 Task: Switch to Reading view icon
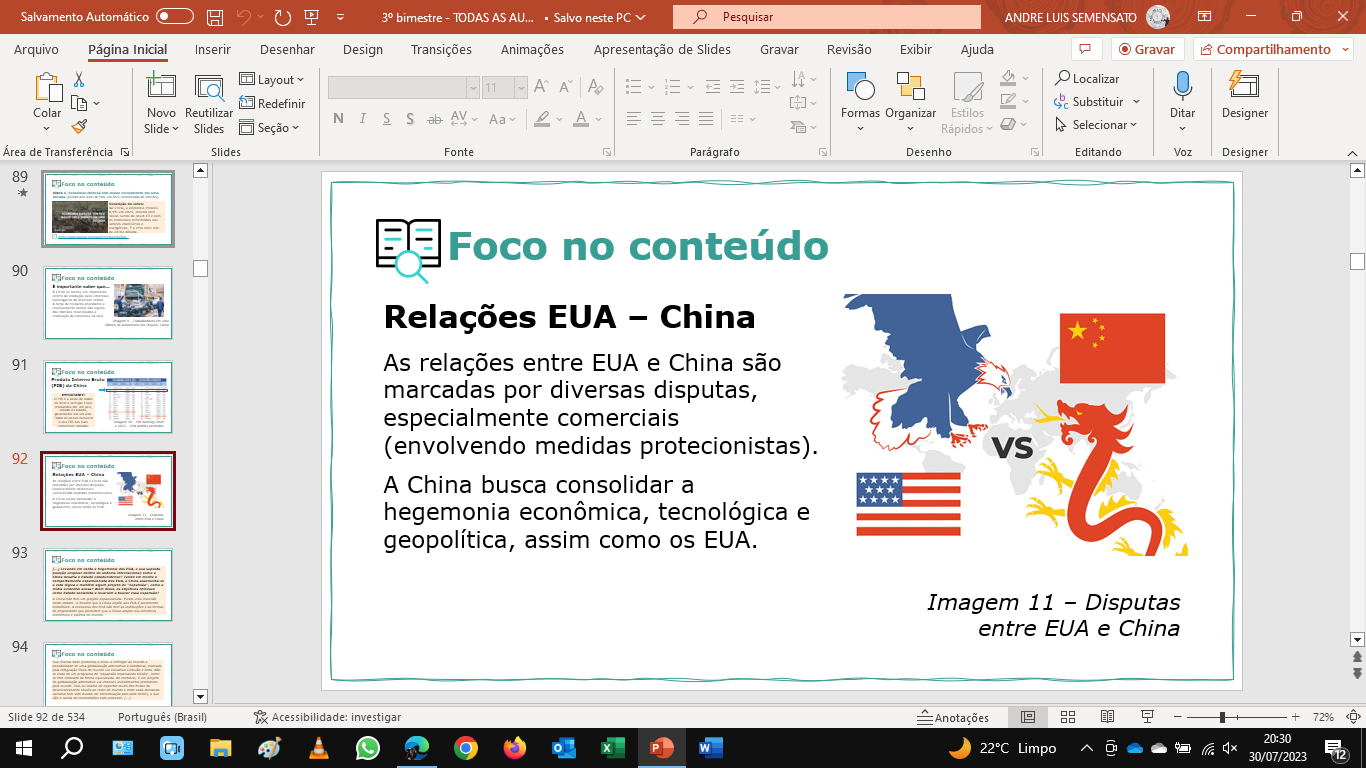pyautogui.click(x=1107, y=718)
